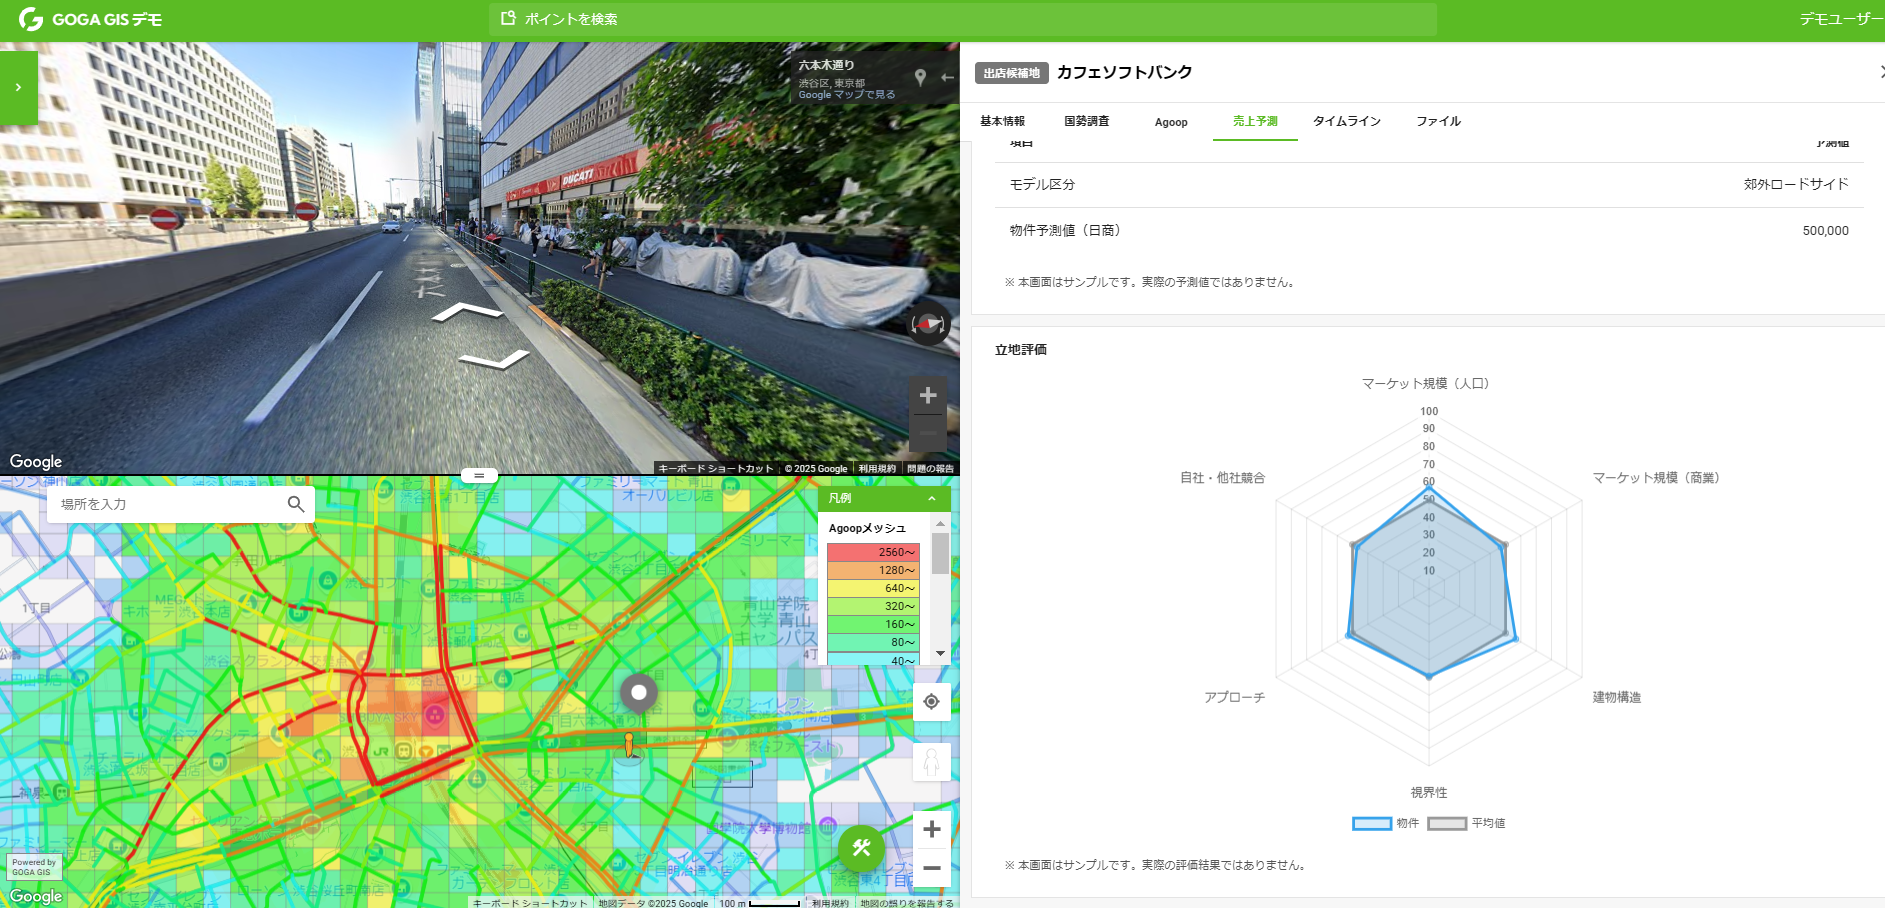
Task: Move forward using upper road arrow
Action: pyautogui.click(x=466, y=312)
